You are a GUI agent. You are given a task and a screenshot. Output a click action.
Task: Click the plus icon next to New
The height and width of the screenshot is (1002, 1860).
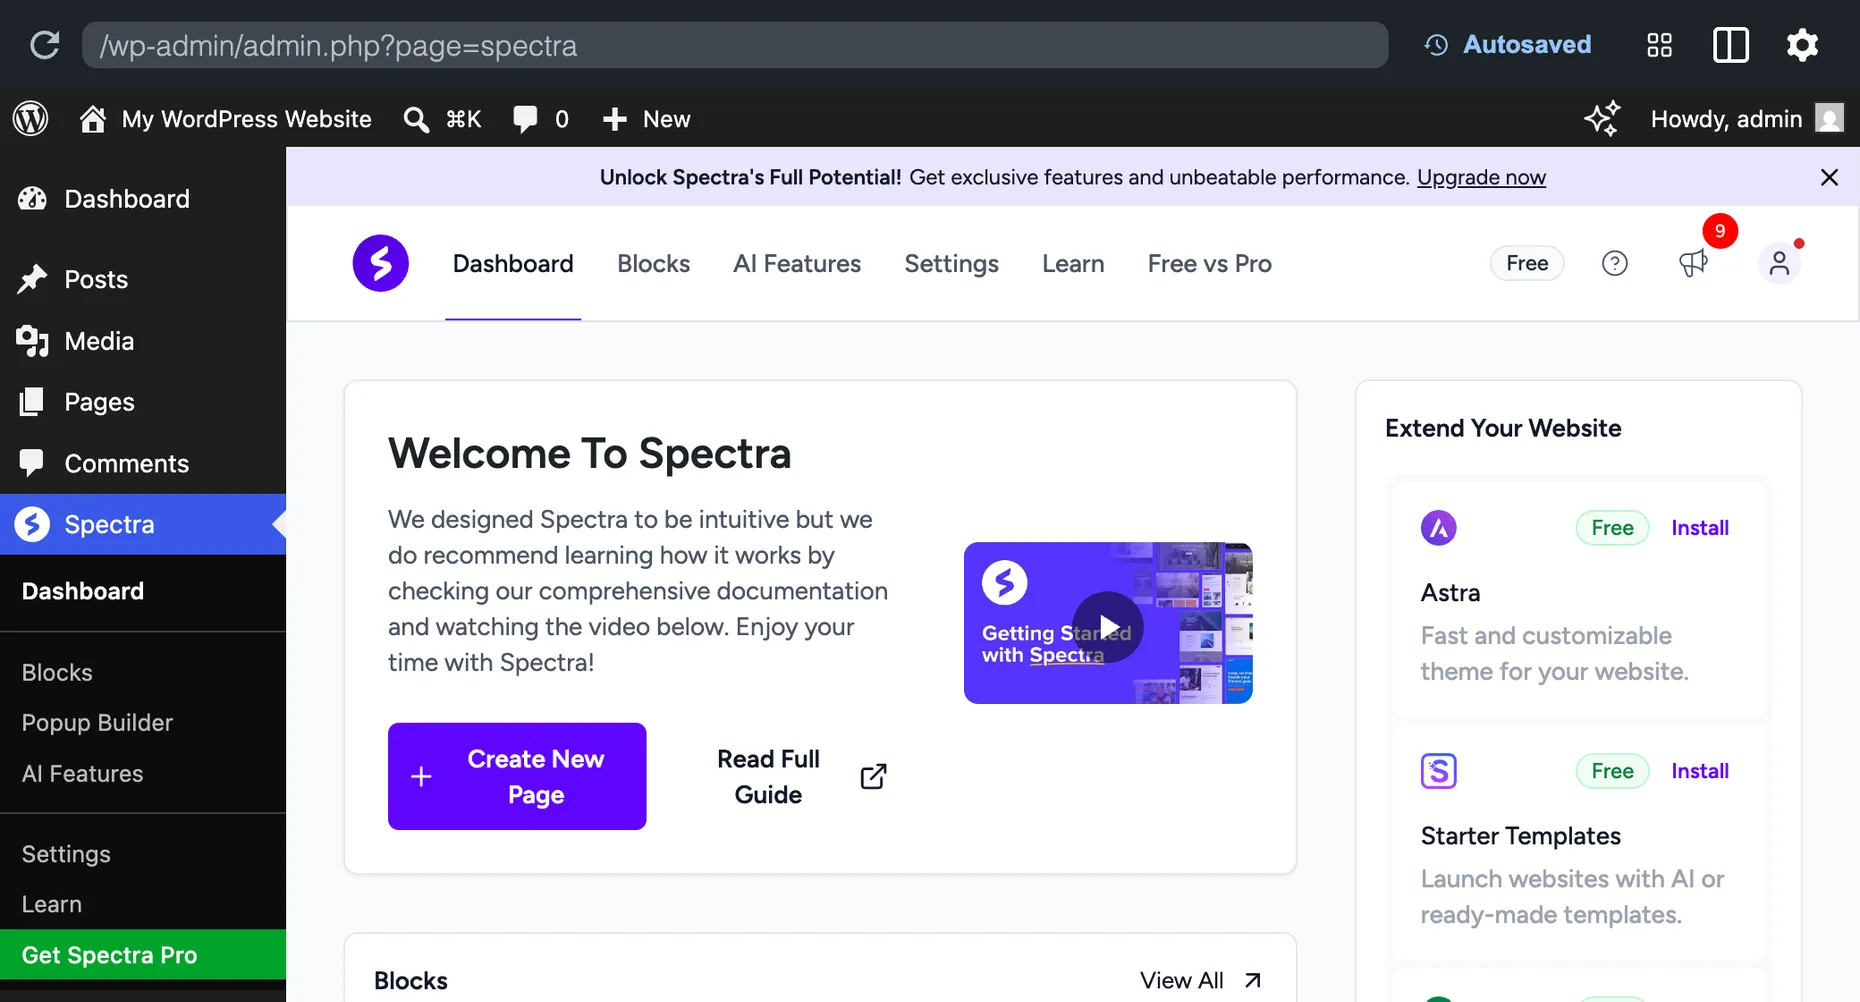614,119
